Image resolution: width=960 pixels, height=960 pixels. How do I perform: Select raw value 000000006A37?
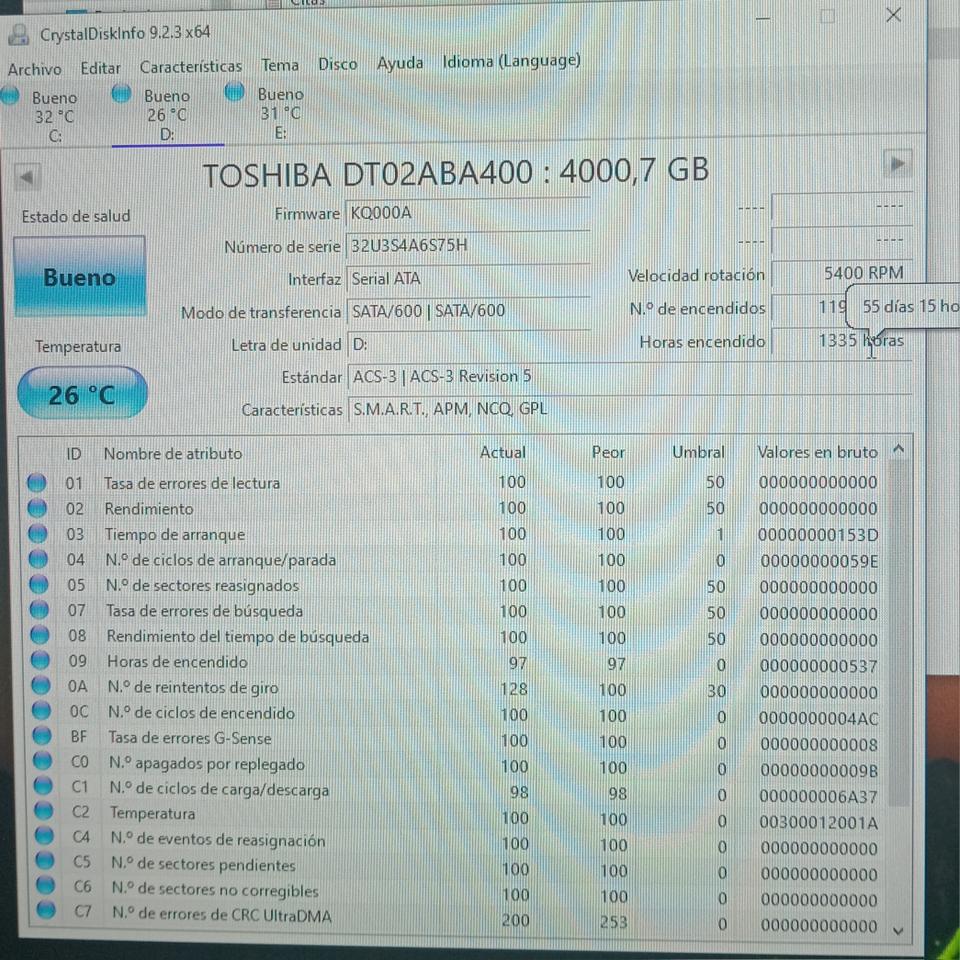tap(819, 797)
